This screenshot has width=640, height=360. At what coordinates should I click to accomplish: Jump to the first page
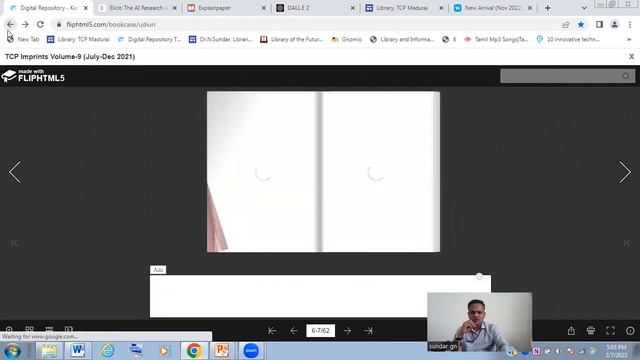(272, 331)
